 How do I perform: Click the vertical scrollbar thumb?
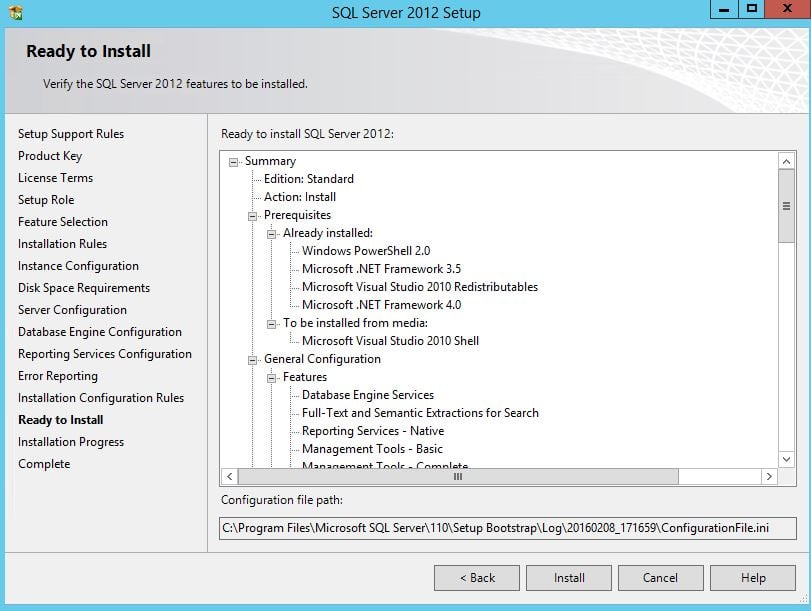coord(786,206)
